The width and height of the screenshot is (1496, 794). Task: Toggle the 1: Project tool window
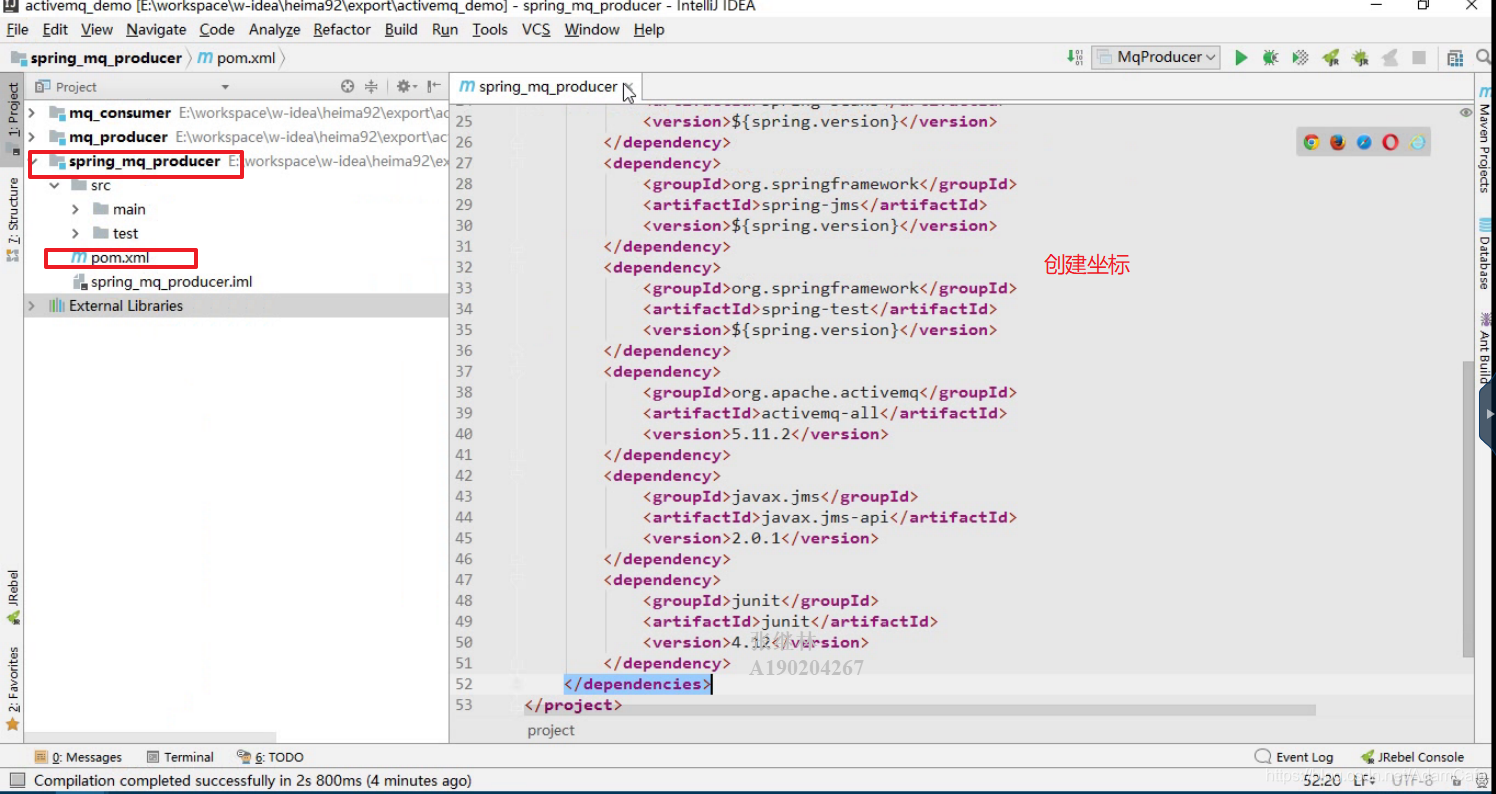tap(12, 117)
